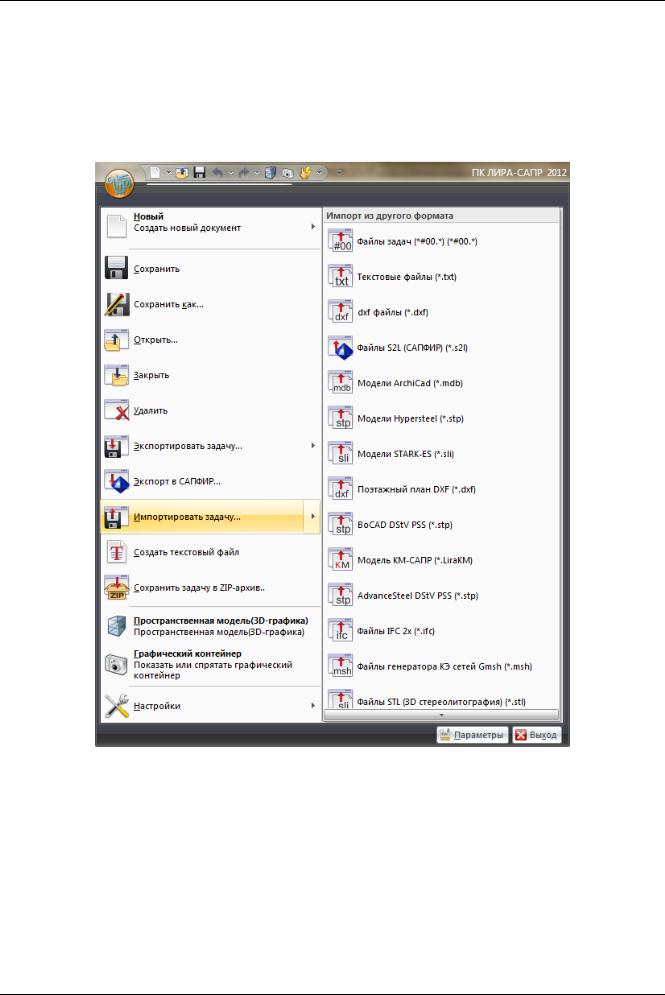Viewport: 665px width, 995px height.
Task: Import Модели Hypersteel (*.stp)
Action: point(442,418)
